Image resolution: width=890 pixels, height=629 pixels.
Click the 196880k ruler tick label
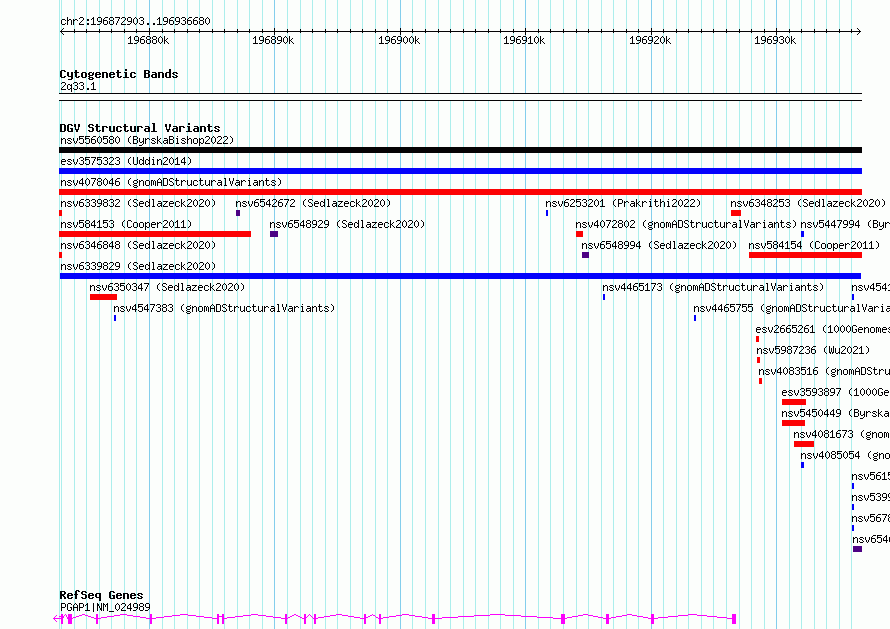(x=148, y=40)
